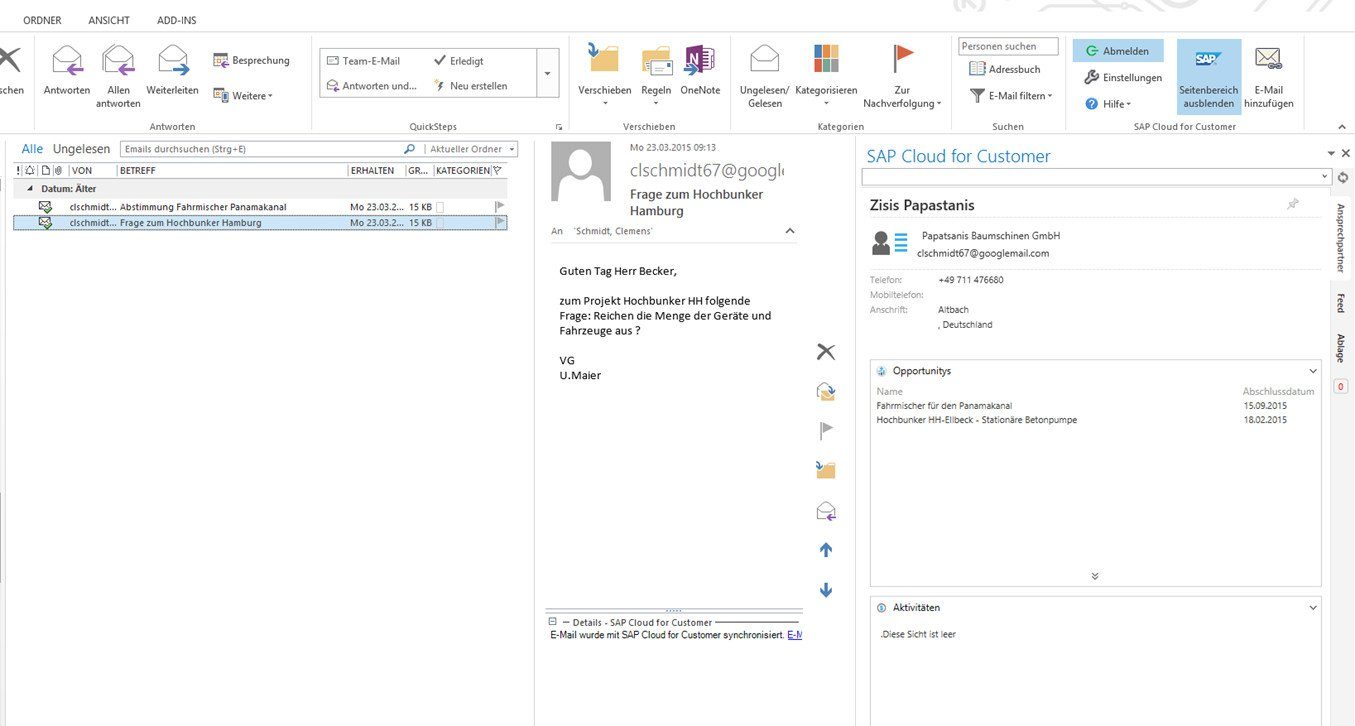This screenshot has height=726, width=1355.
Task: Toggle Ungelesen/Gelesen envelope icon
Action: point(765,59)
